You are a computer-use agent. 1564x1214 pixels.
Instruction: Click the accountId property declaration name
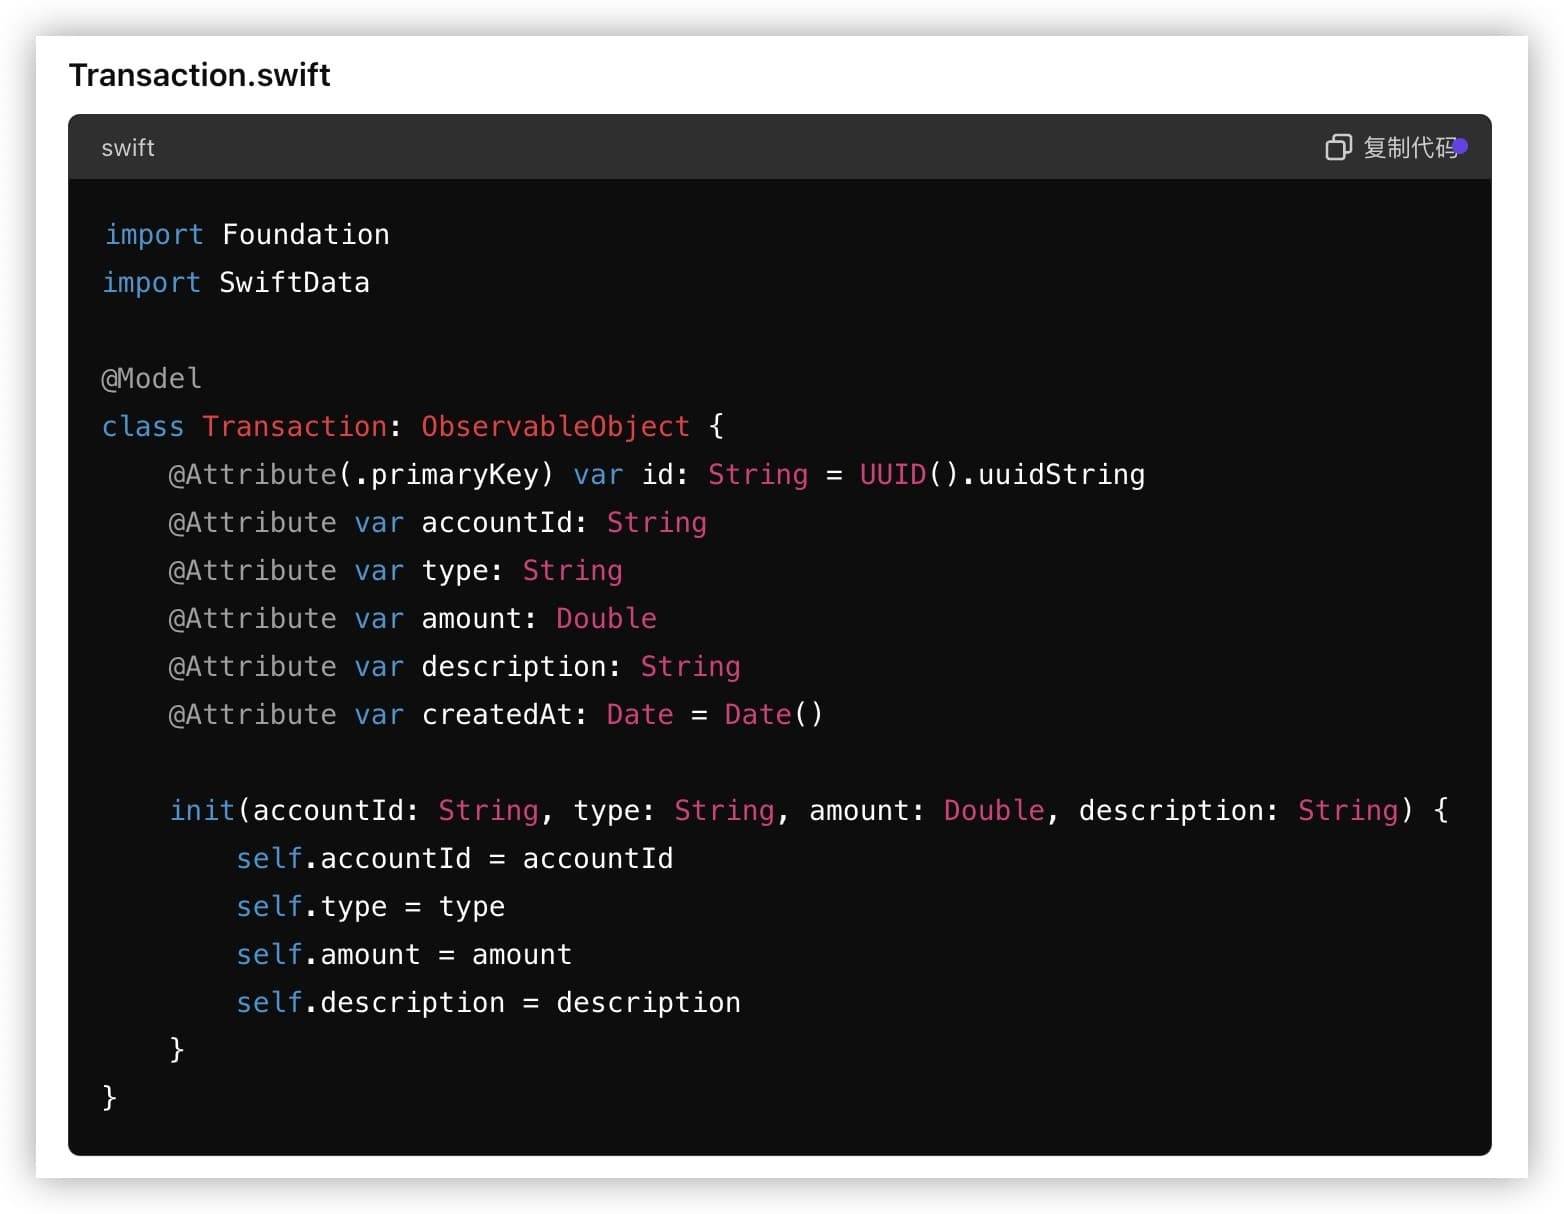click(x=496, y=522)
